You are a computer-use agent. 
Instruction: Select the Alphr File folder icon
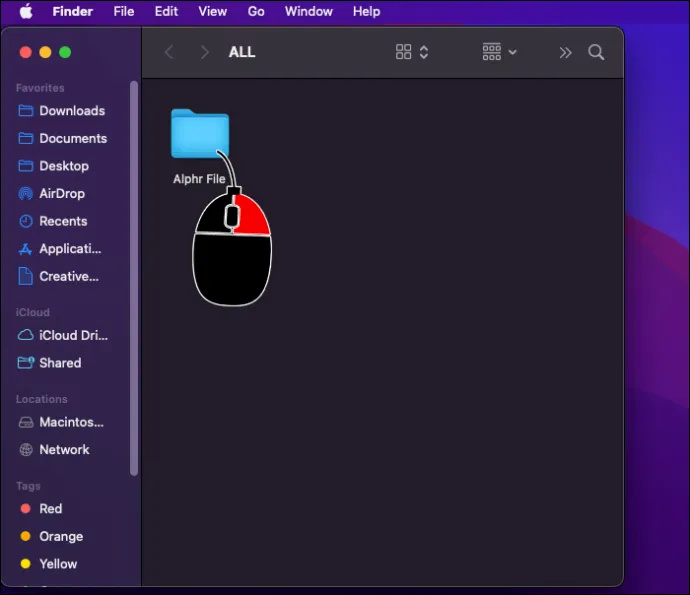[x=200, y=133]
